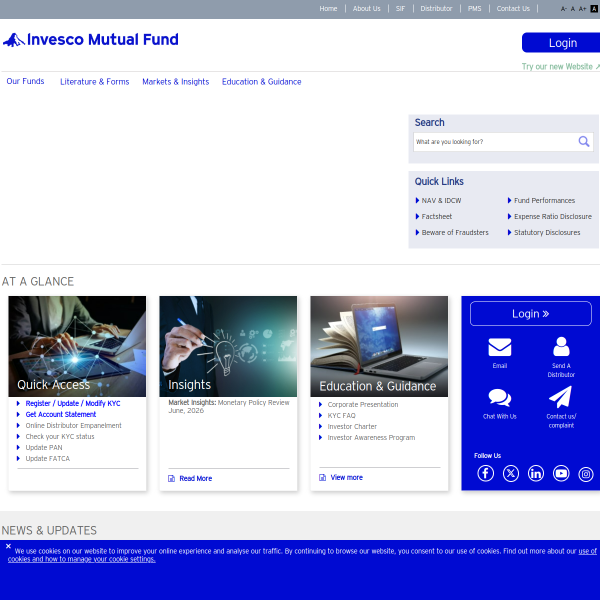Click the header Login button
600x600 pixels.
[561, 42]
